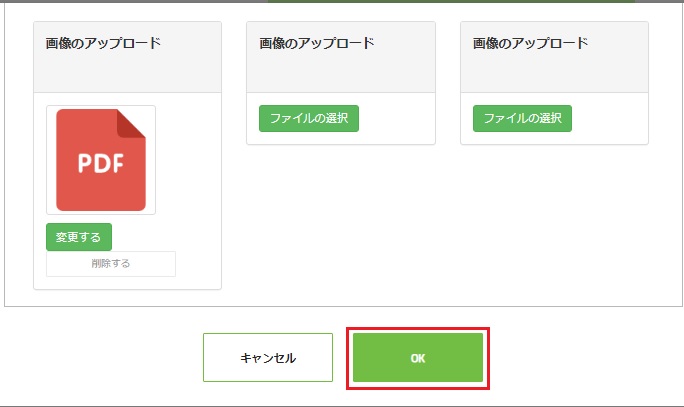
Task: Click the middle card's 画像のアップロード header
Action: 317,43
